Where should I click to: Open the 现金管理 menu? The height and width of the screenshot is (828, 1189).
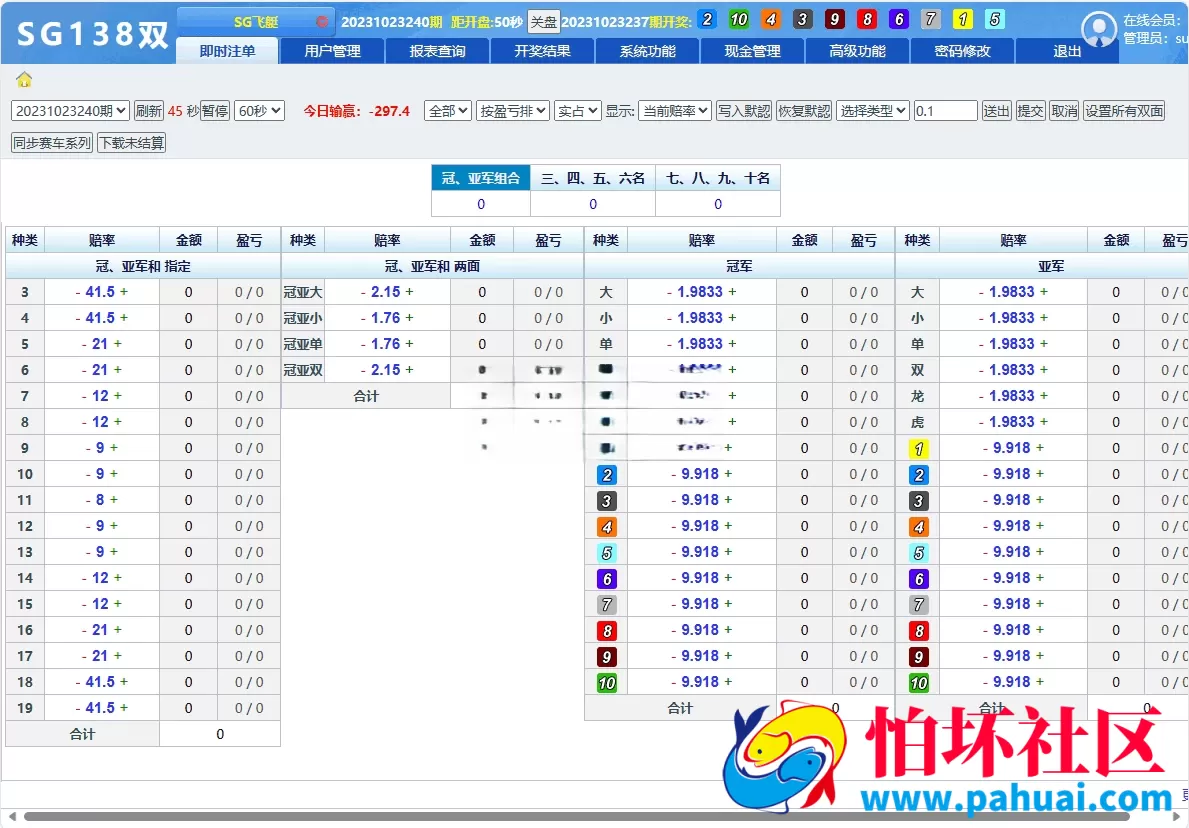pyautogui.click(x=752, y=51)
